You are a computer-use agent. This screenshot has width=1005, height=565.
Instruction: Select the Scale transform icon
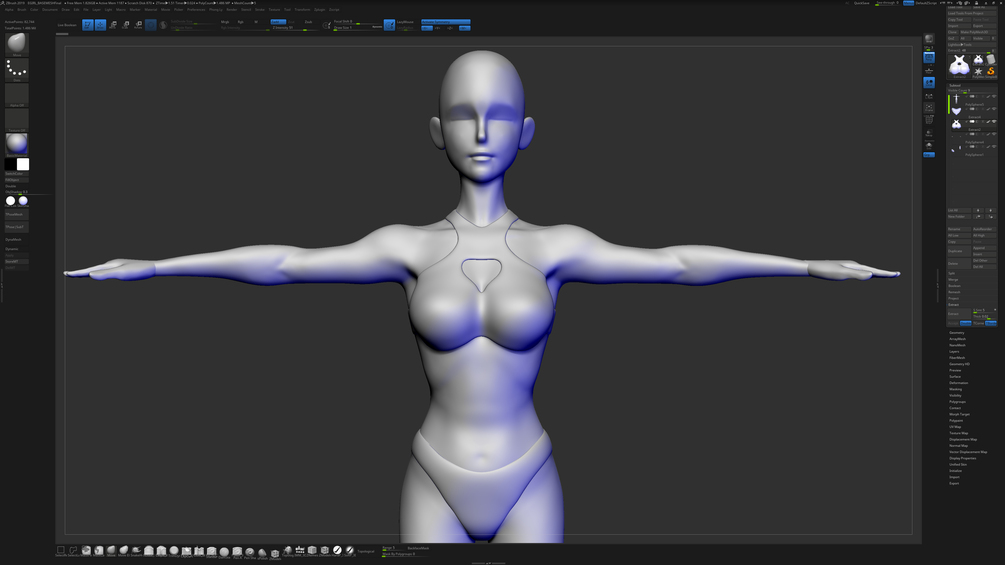[x=126, y=25]
